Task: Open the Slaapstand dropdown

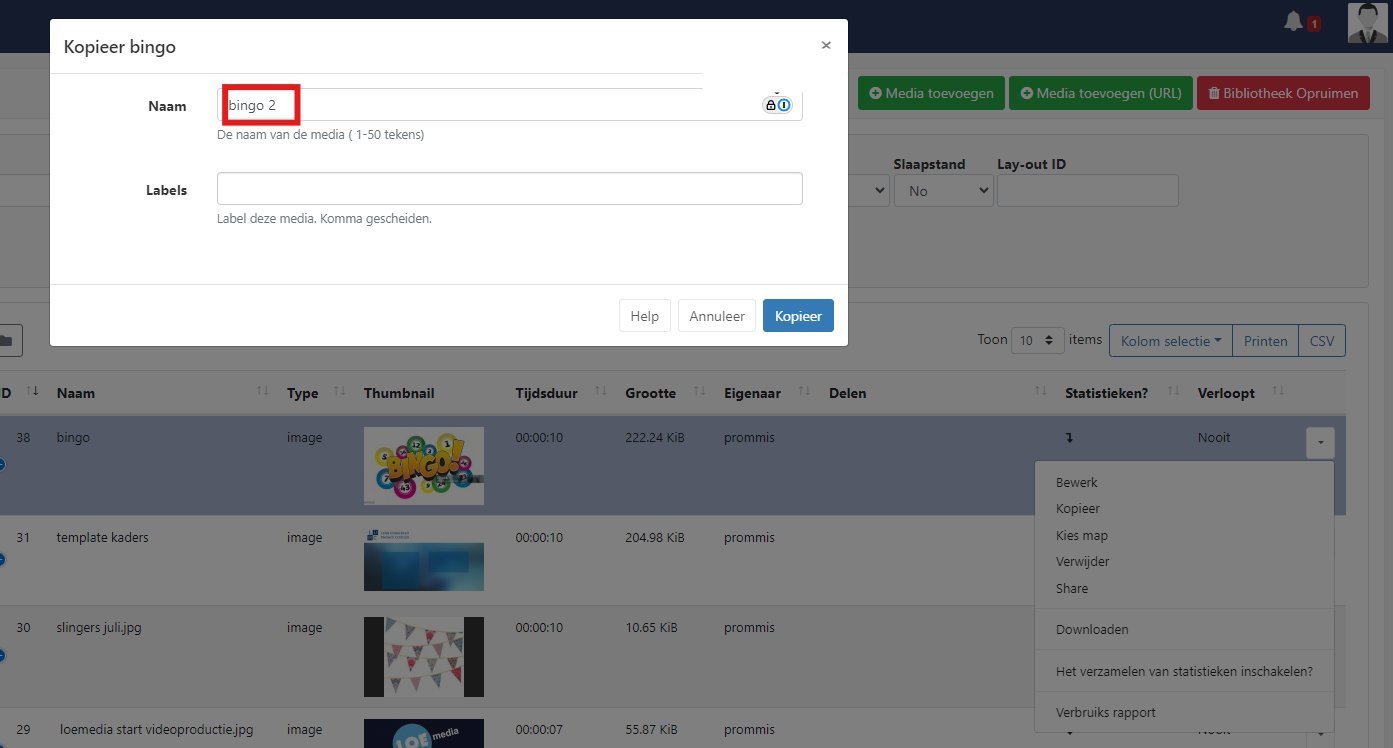Action: [x=943, y=190]
